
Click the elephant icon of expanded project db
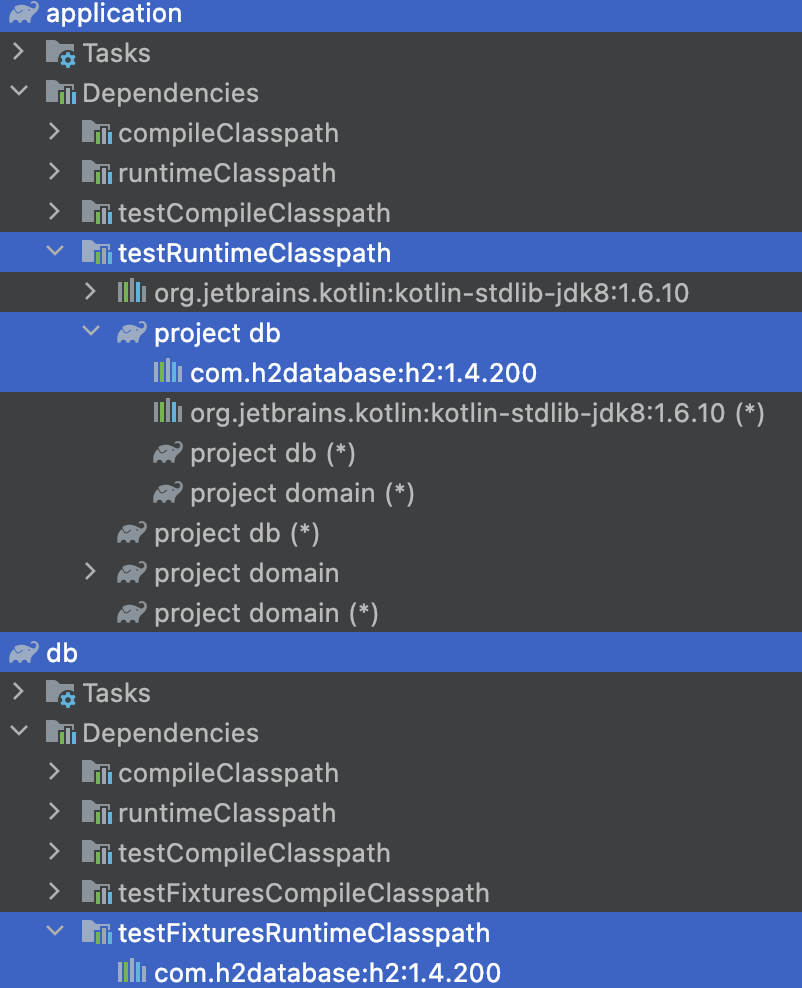coord(132,332)
